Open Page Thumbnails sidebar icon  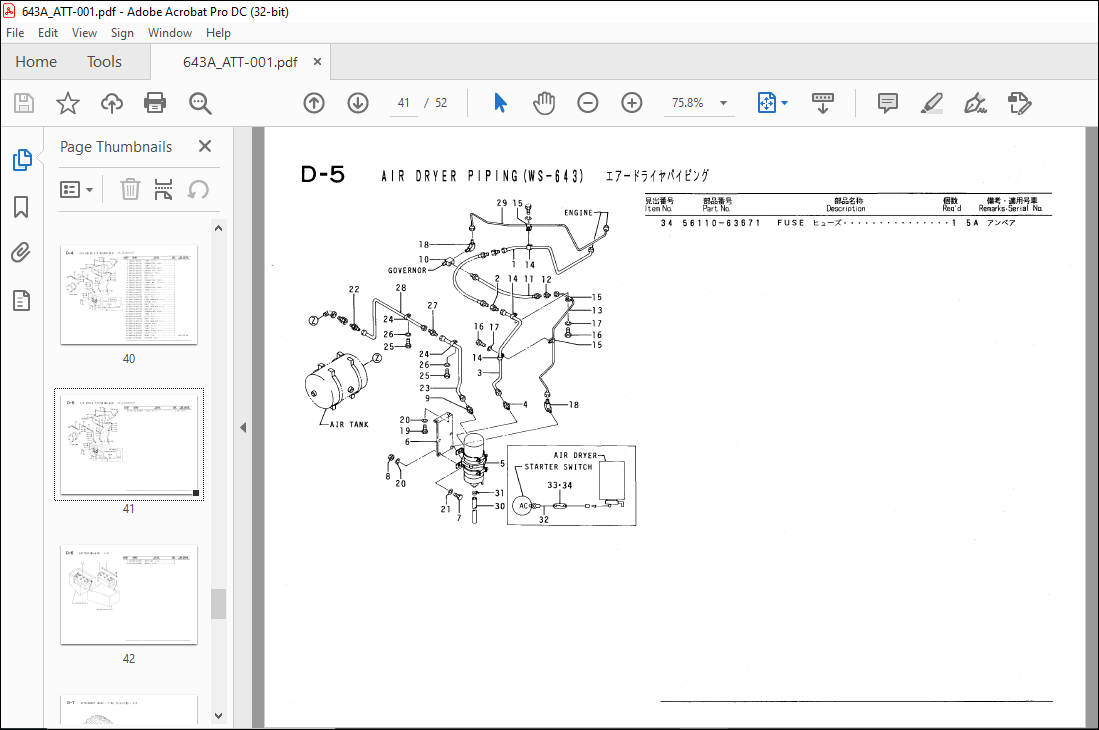tap(22, 160)
